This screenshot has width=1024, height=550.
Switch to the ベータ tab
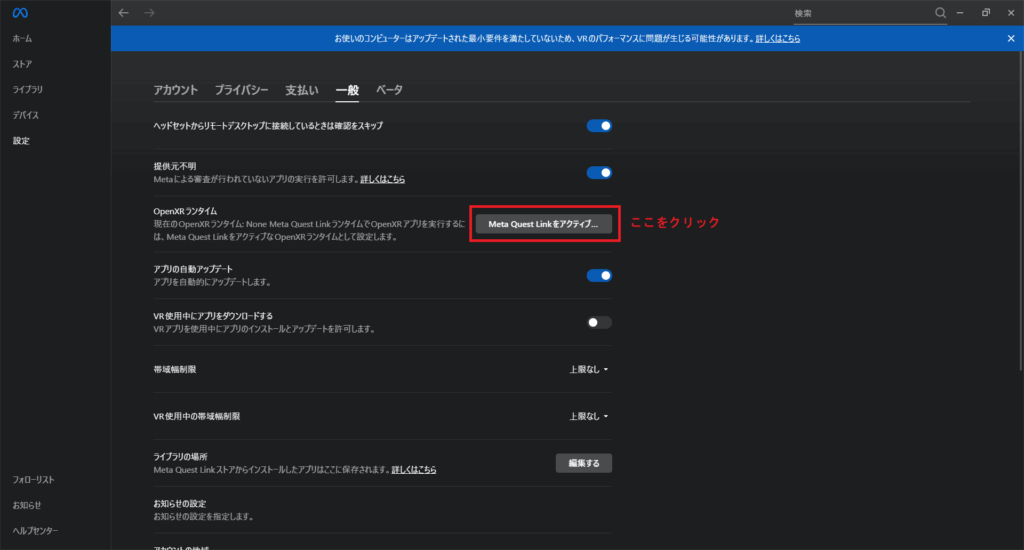389,90
